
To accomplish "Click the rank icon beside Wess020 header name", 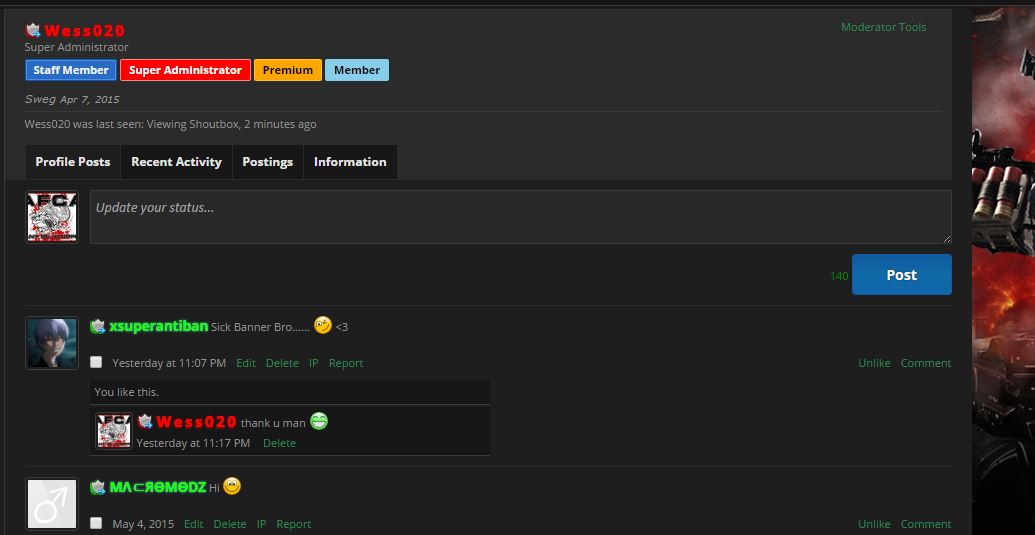I will [x=33, y=31].
